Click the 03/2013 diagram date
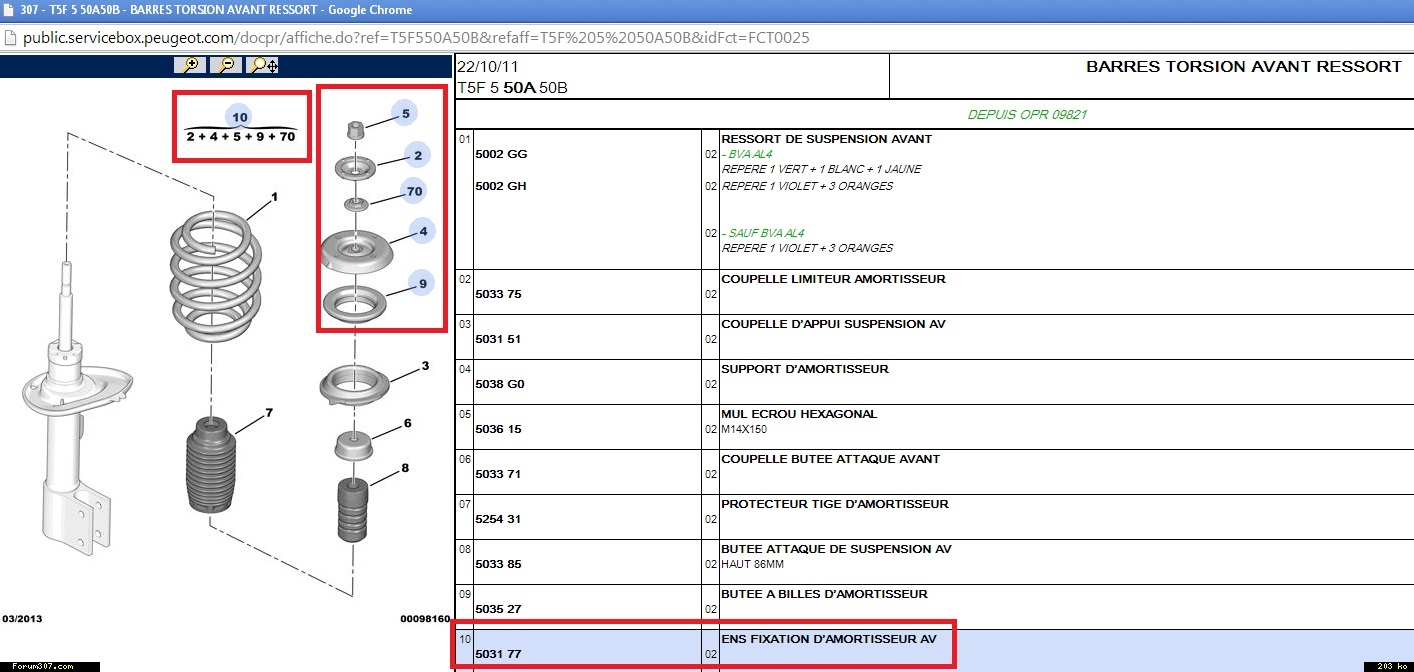 tap(22, 619)
